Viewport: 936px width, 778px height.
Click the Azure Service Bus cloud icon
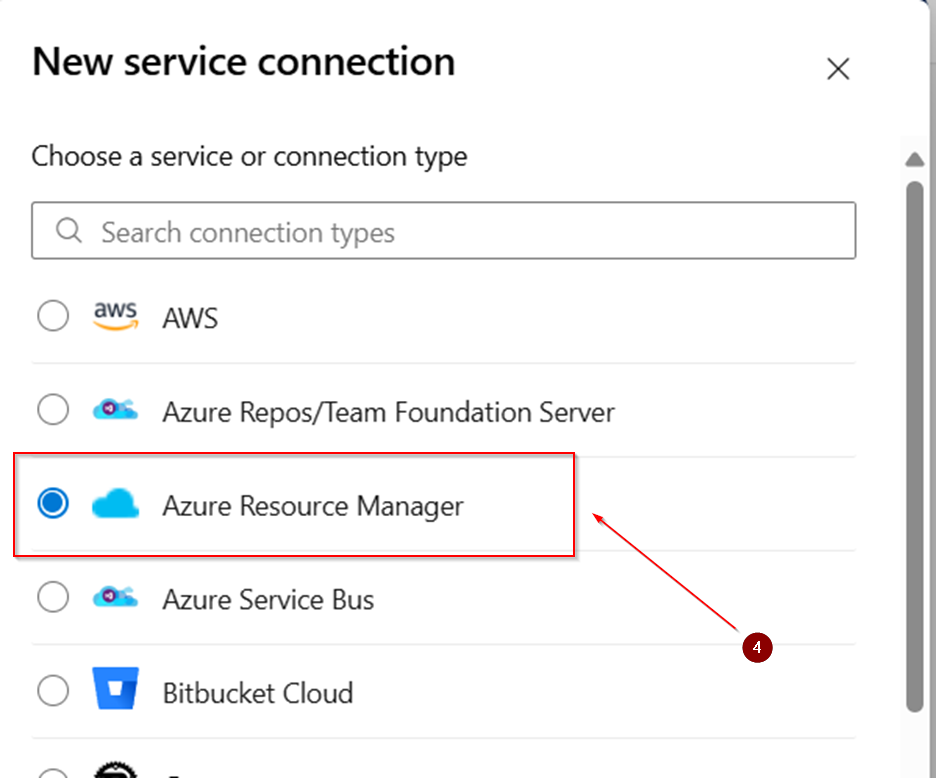click(x=115, y=597)
